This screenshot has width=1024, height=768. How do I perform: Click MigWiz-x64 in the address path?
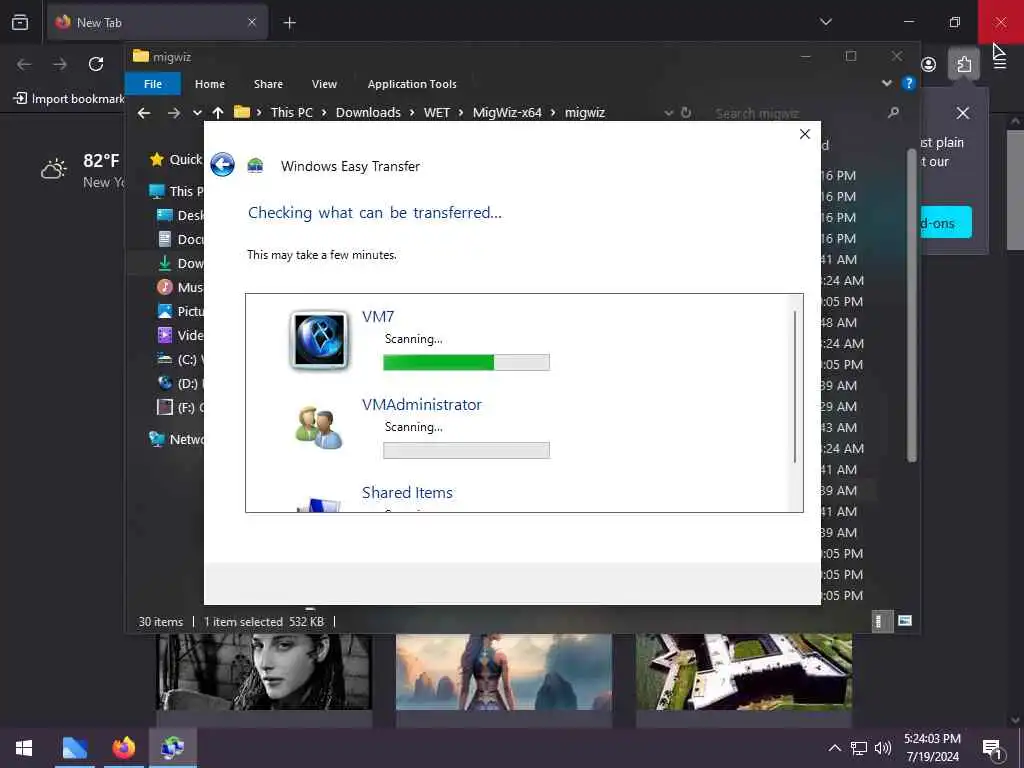tap(507, 112)
